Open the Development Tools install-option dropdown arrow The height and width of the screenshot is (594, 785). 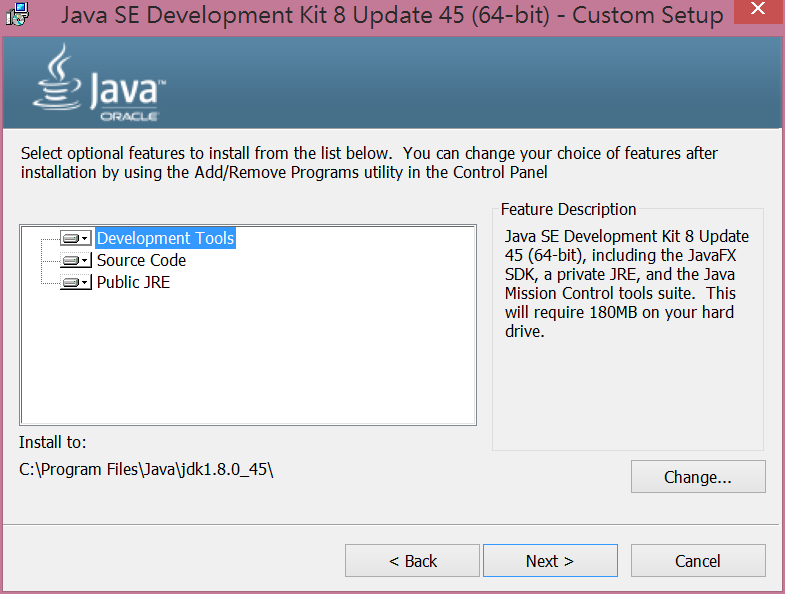click(86, 239)
